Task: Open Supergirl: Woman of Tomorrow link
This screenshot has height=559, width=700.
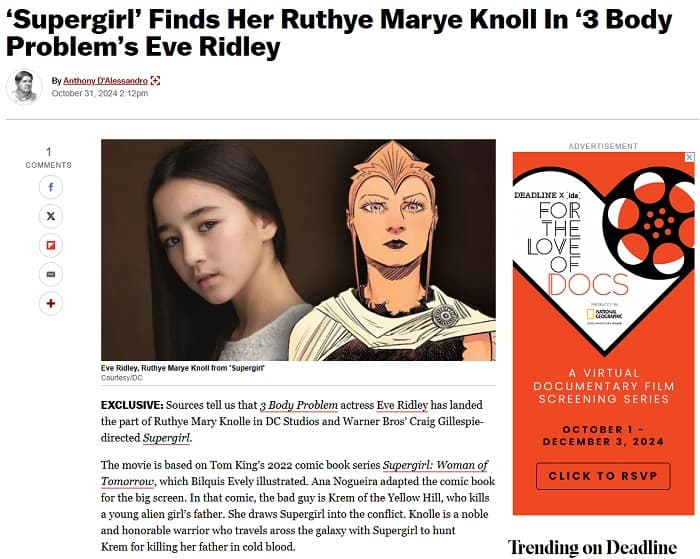Action: pyautogui.click(x=294, y=473)
